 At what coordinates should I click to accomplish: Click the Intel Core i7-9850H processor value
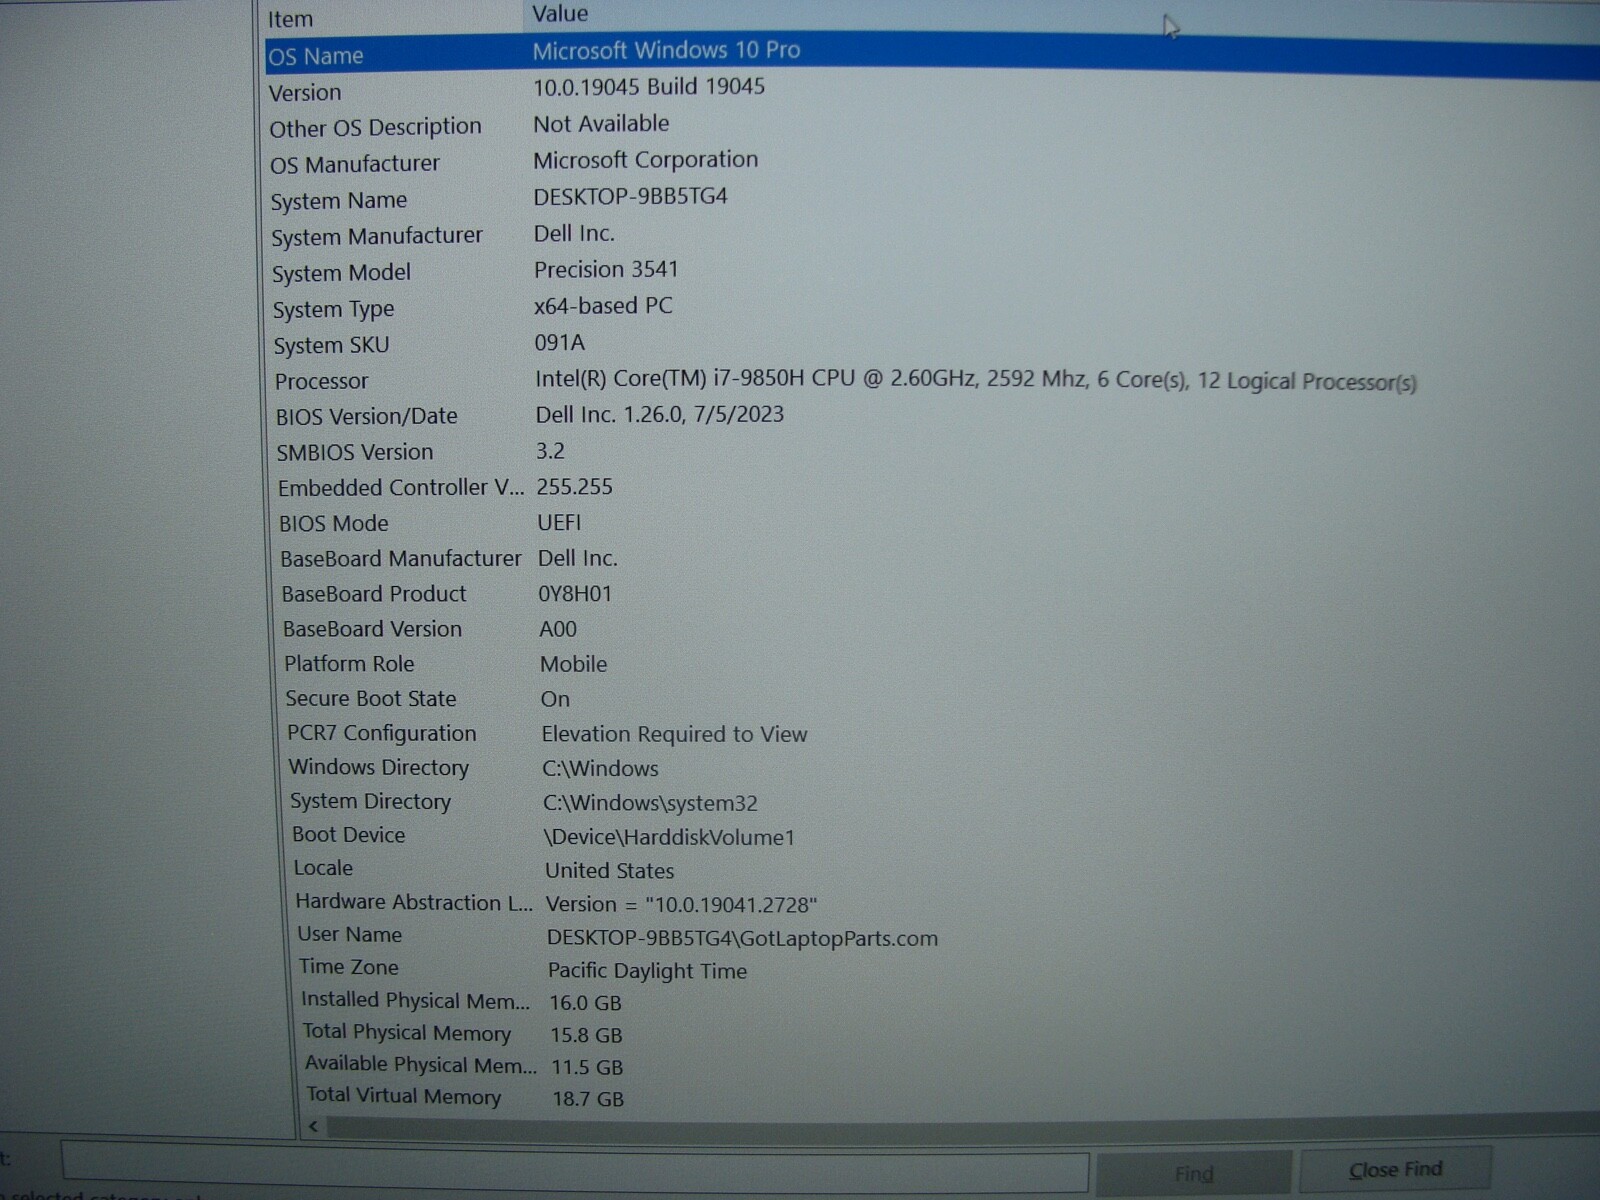pos(975,380)
